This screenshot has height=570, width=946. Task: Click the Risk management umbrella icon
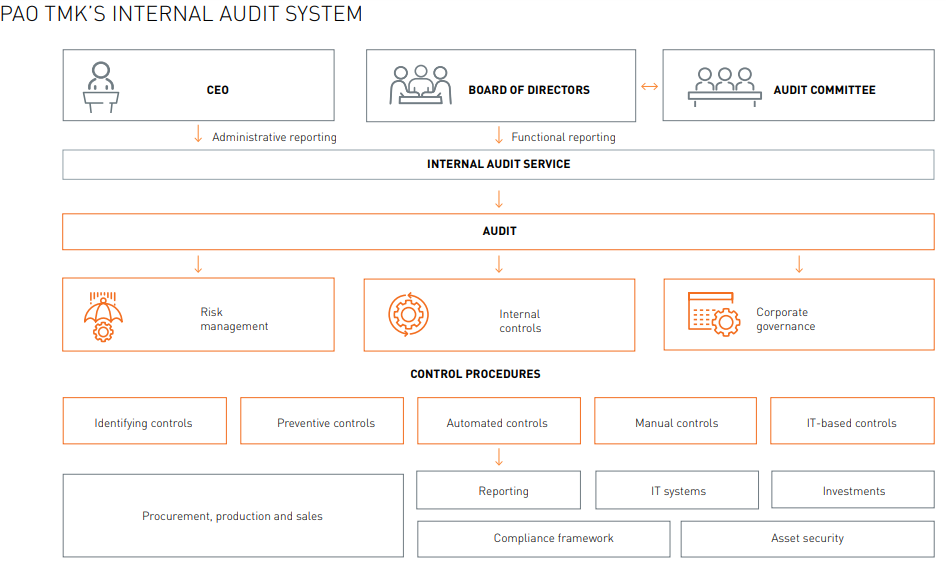[103, 317]
